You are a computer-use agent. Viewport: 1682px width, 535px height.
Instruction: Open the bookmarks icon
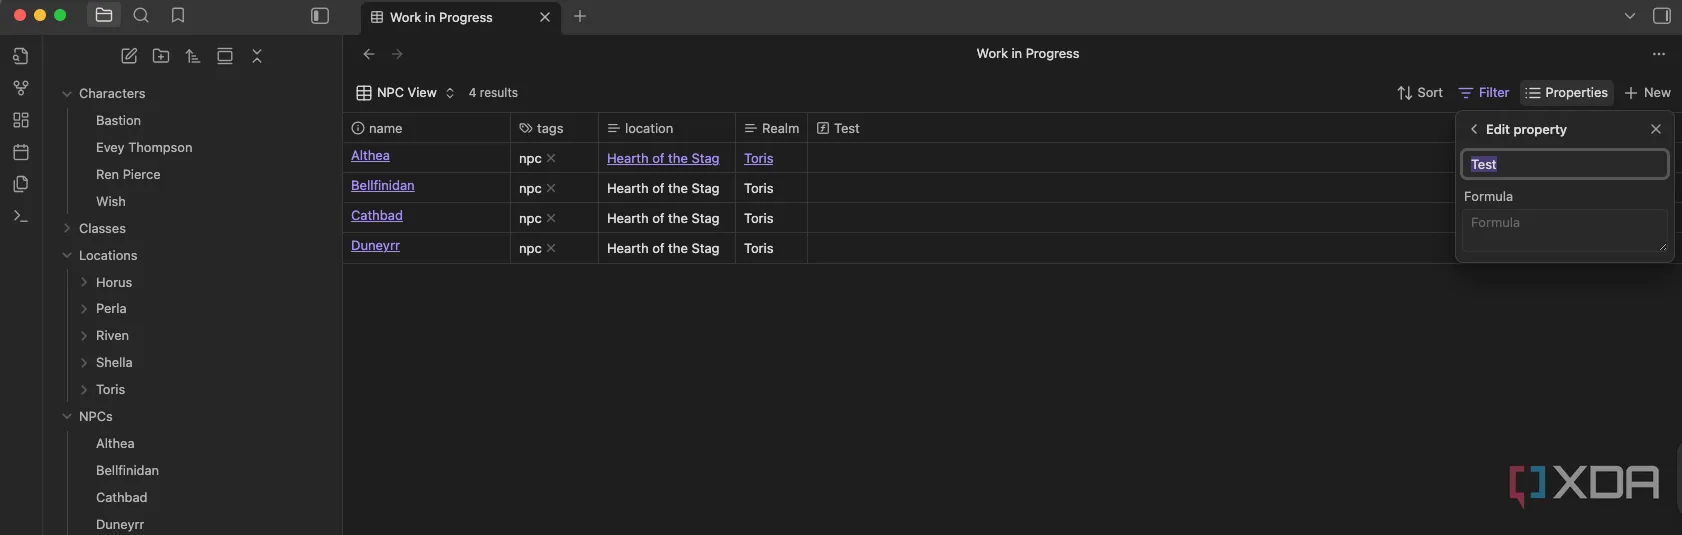[x=178, y=15]
